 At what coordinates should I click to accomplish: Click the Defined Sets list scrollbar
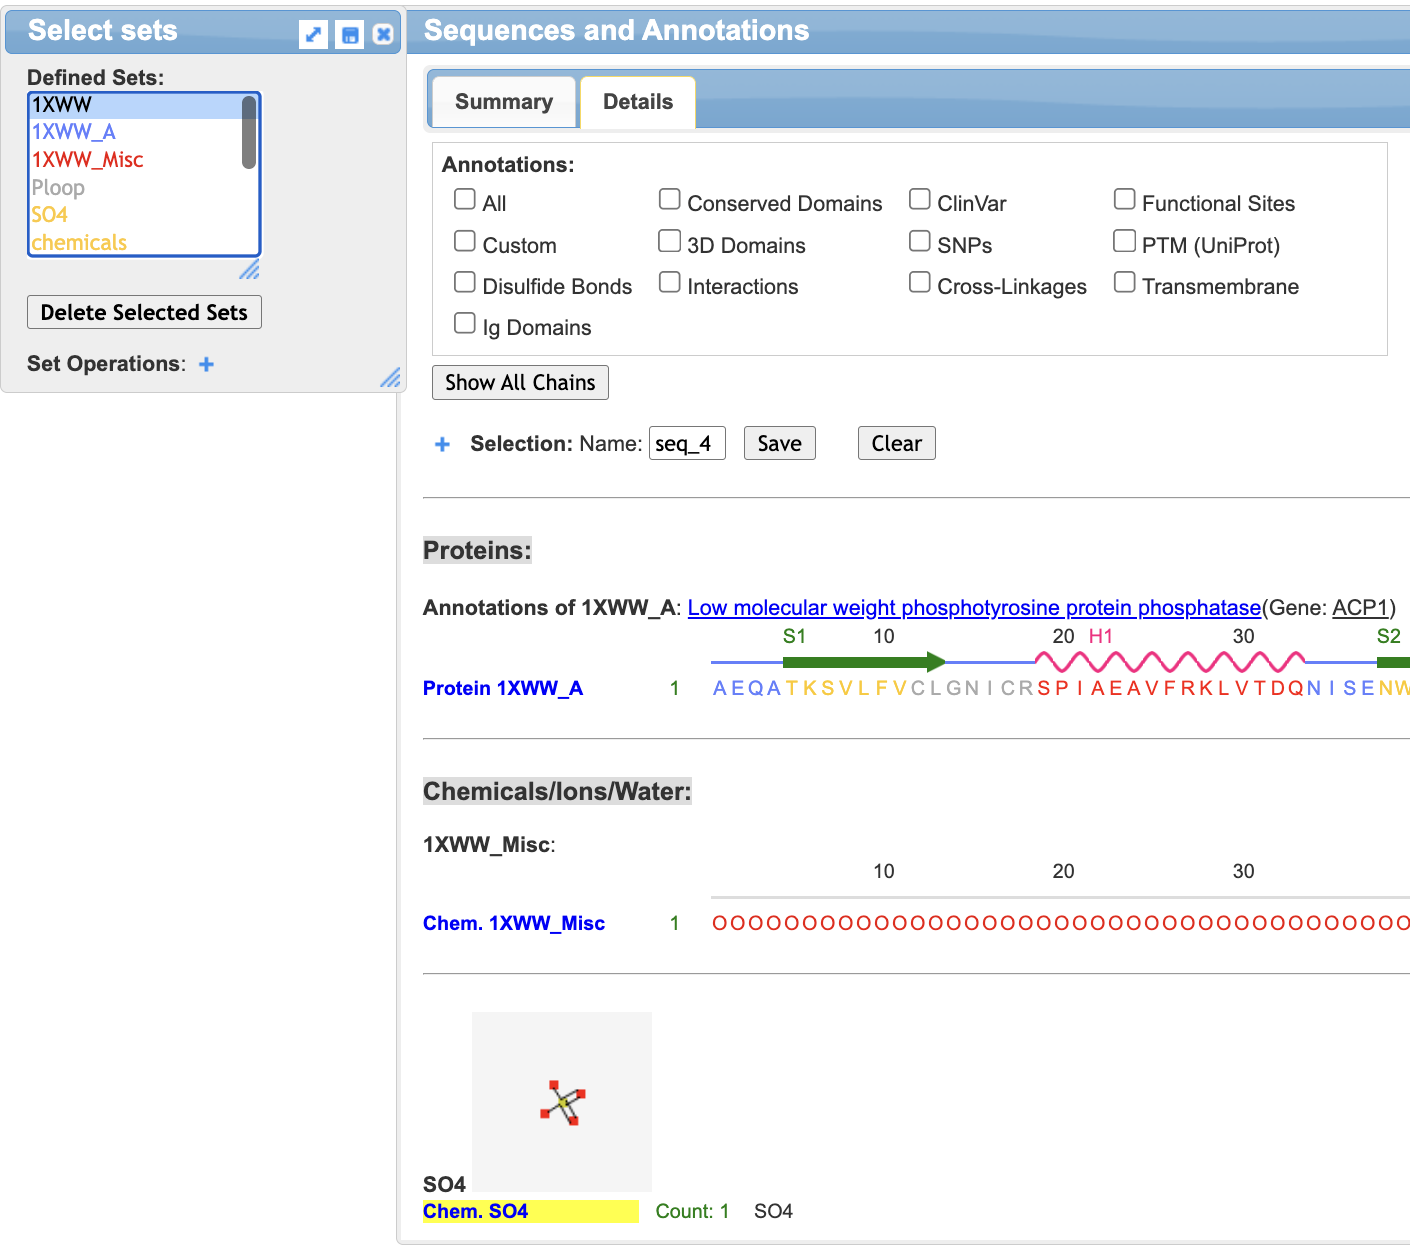point(249,133)
